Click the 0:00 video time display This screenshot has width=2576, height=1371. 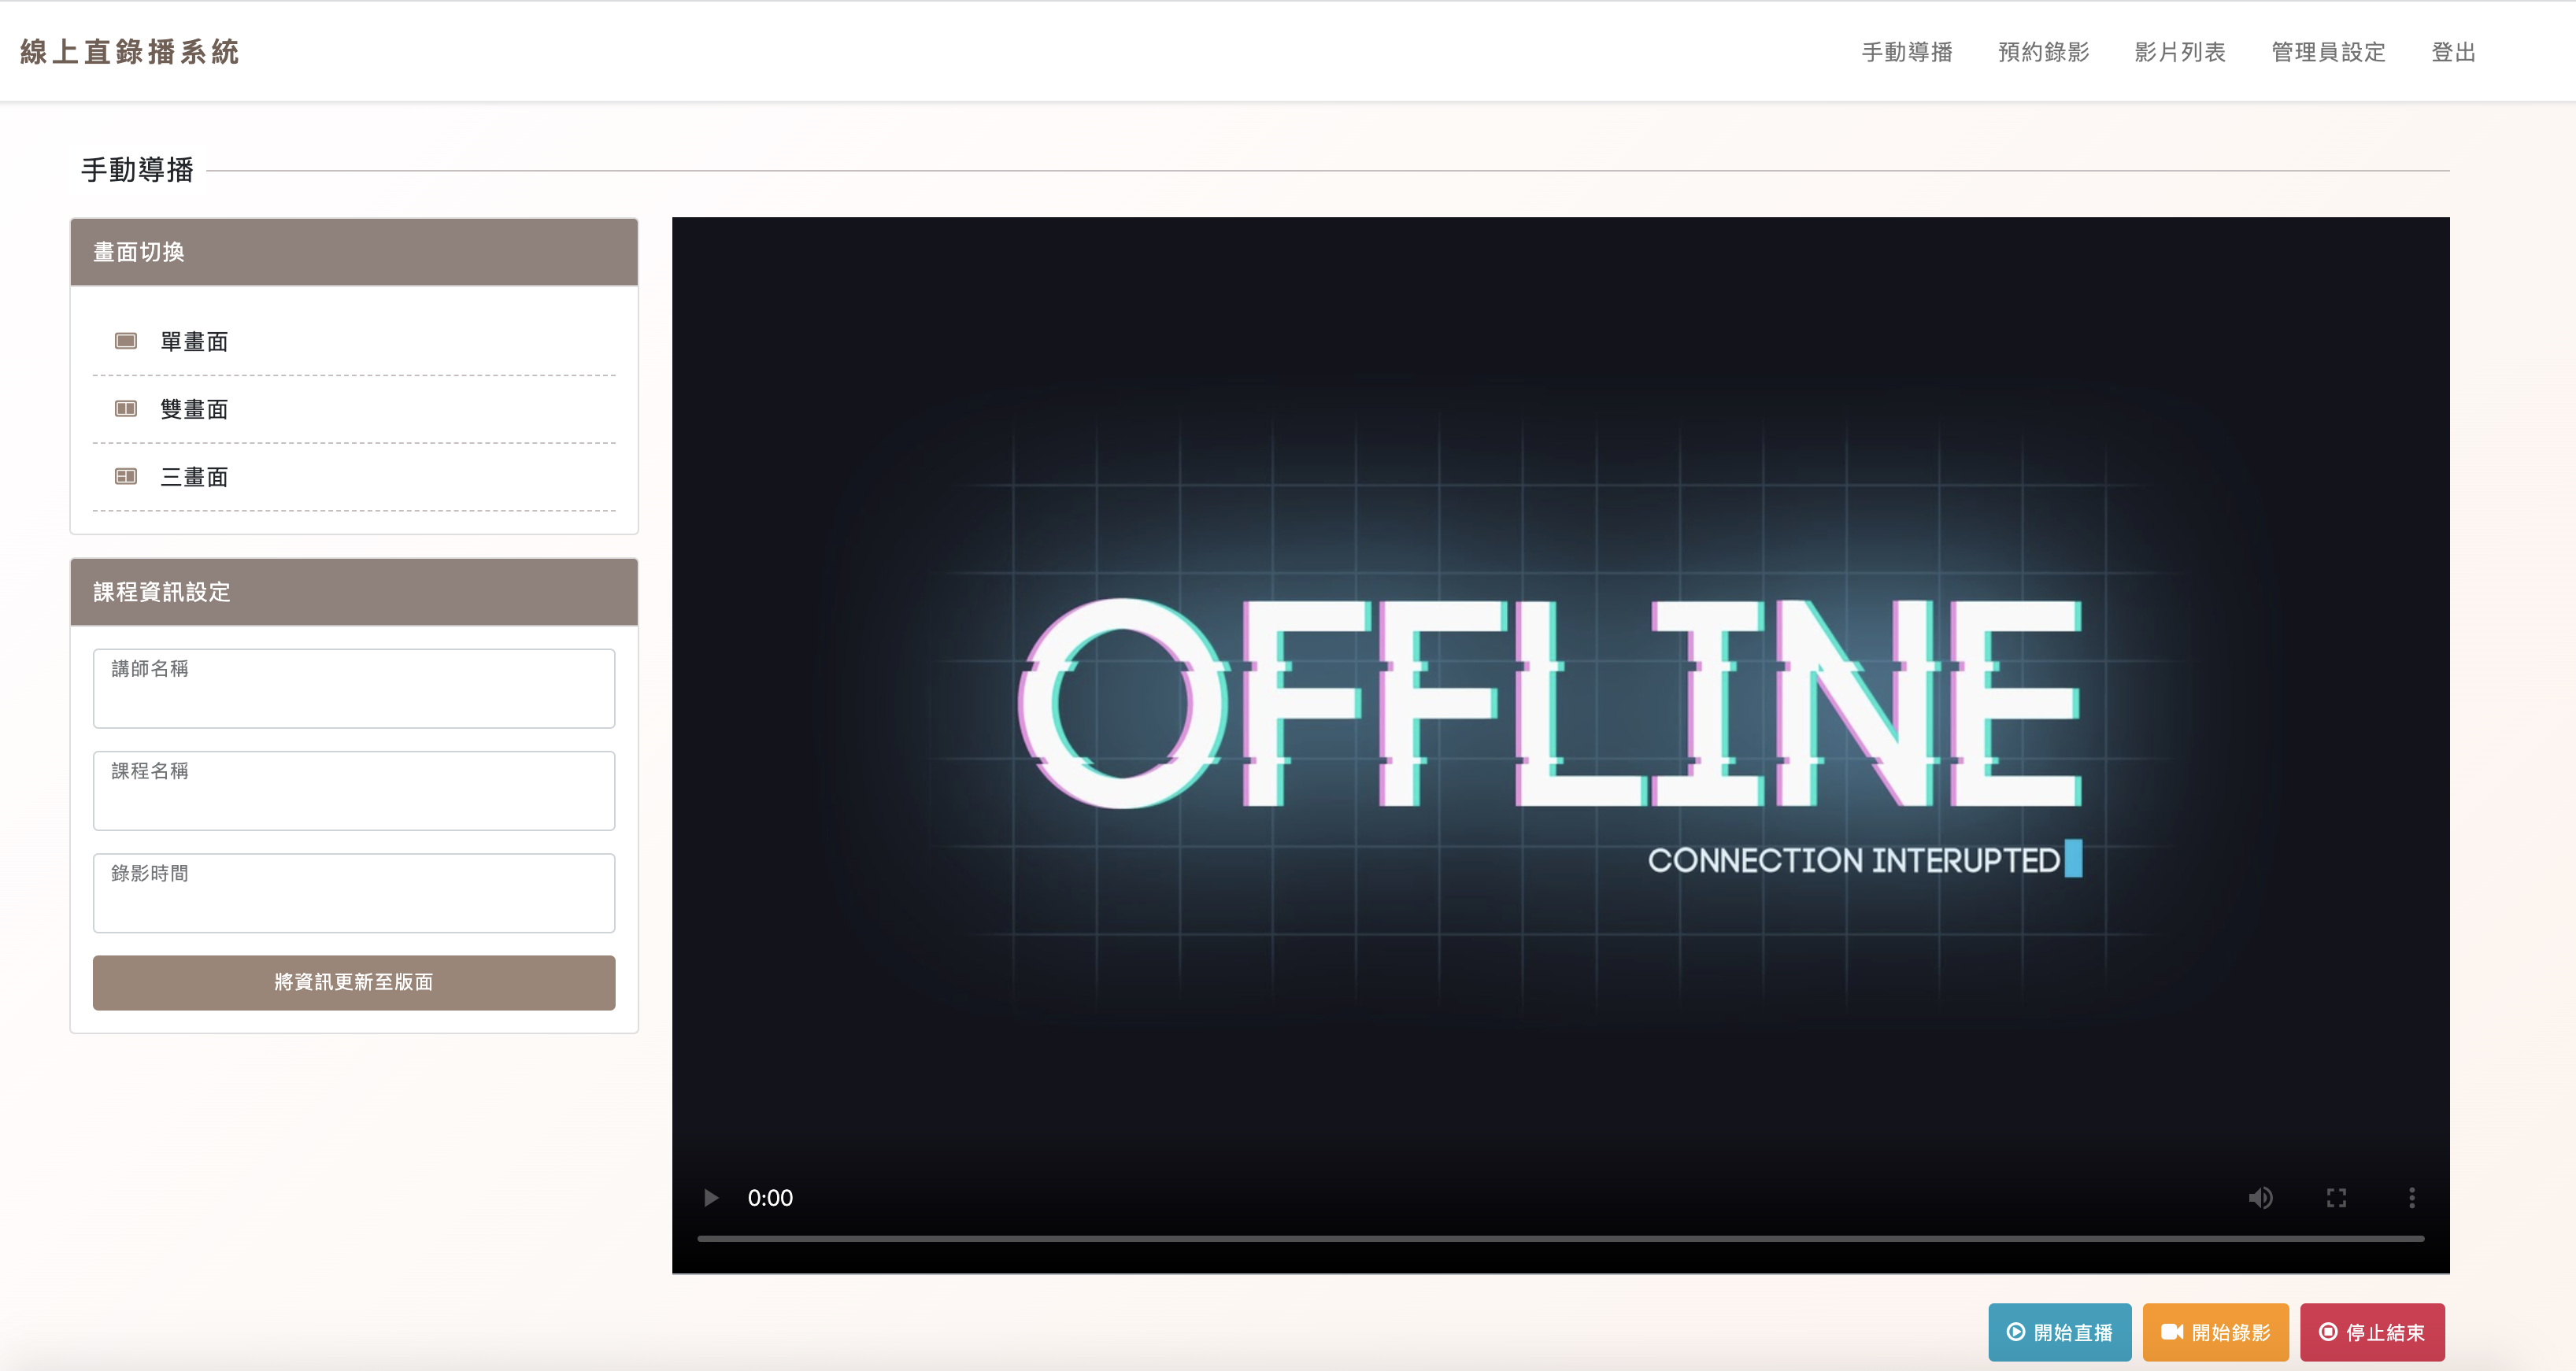pos(770,1198)
